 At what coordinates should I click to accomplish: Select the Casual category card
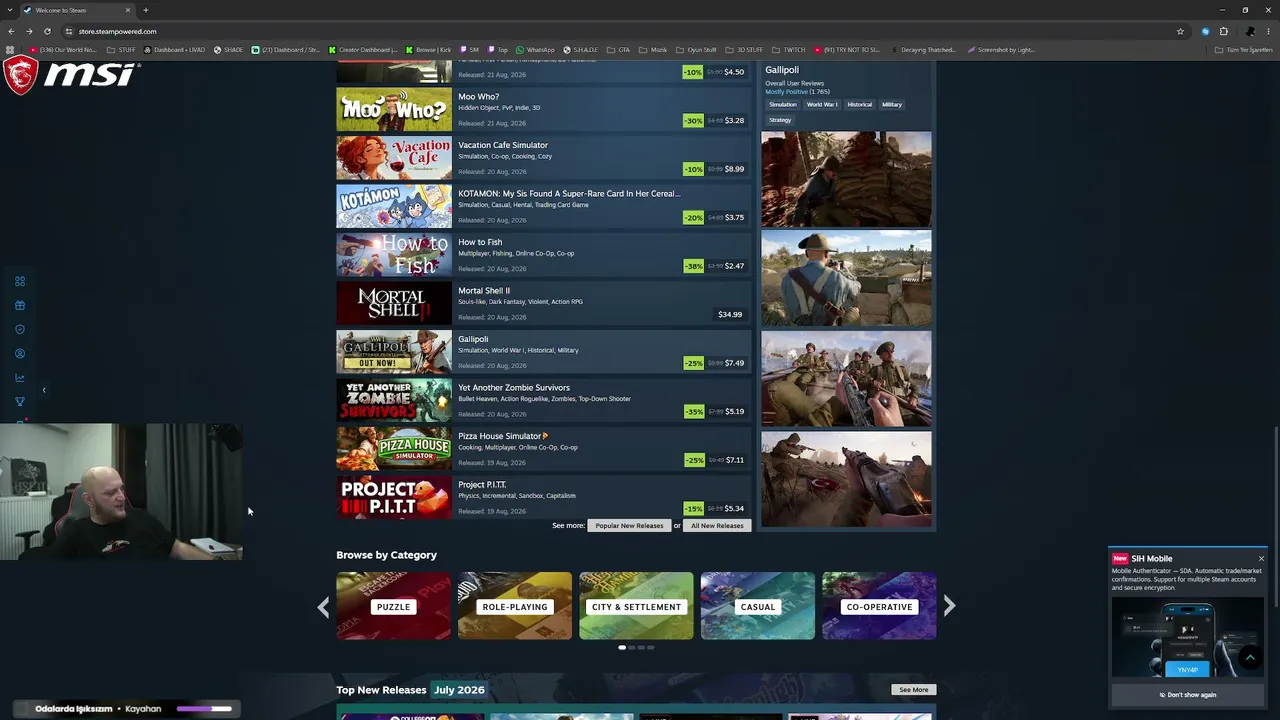click(757, 606)
